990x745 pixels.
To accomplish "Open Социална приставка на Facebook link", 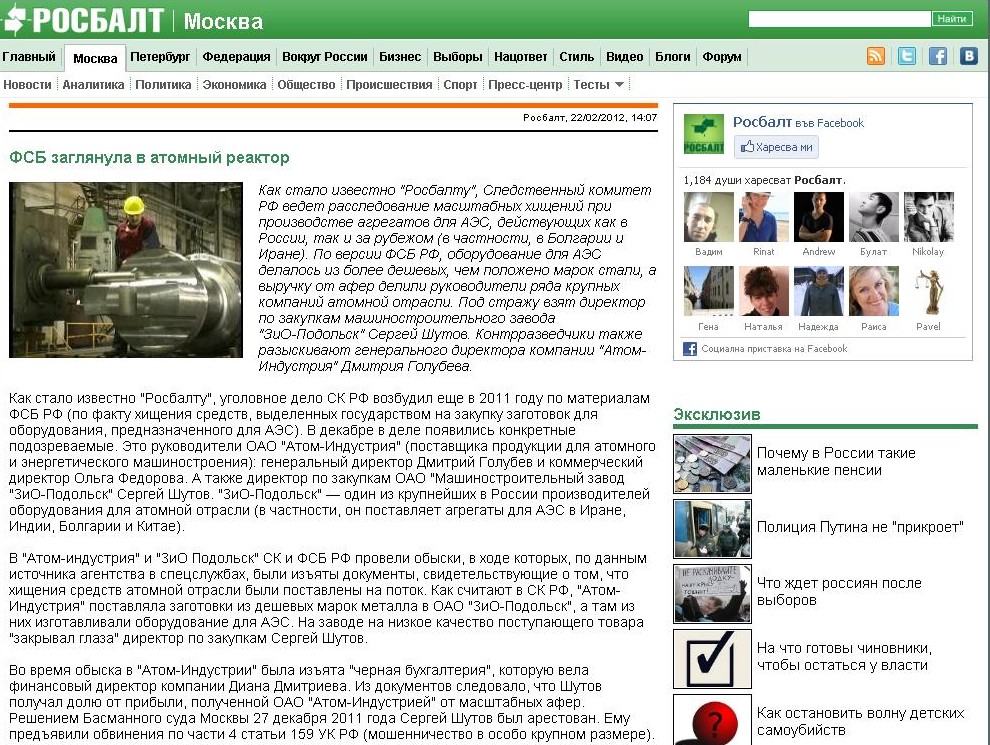I will coord(774,349).
